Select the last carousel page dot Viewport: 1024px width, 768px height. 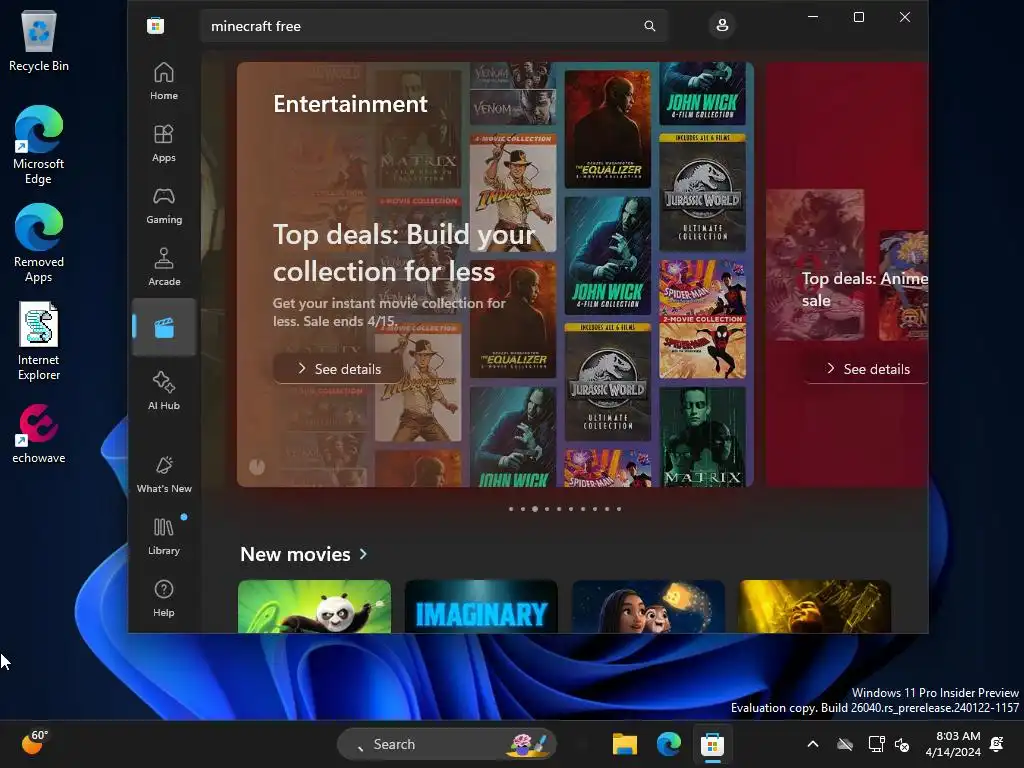click(x=618, y=509)
